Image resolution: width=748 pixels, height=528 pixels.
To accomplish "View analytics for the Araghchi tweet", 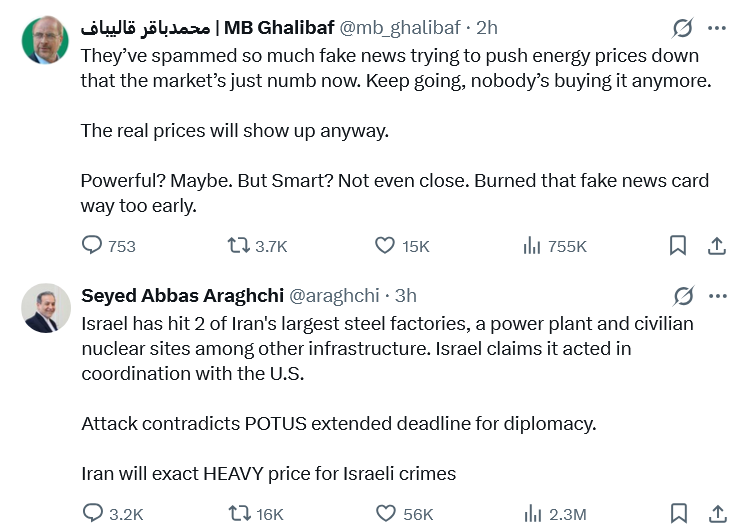I will pyautogui.click(x=532, y=513).
